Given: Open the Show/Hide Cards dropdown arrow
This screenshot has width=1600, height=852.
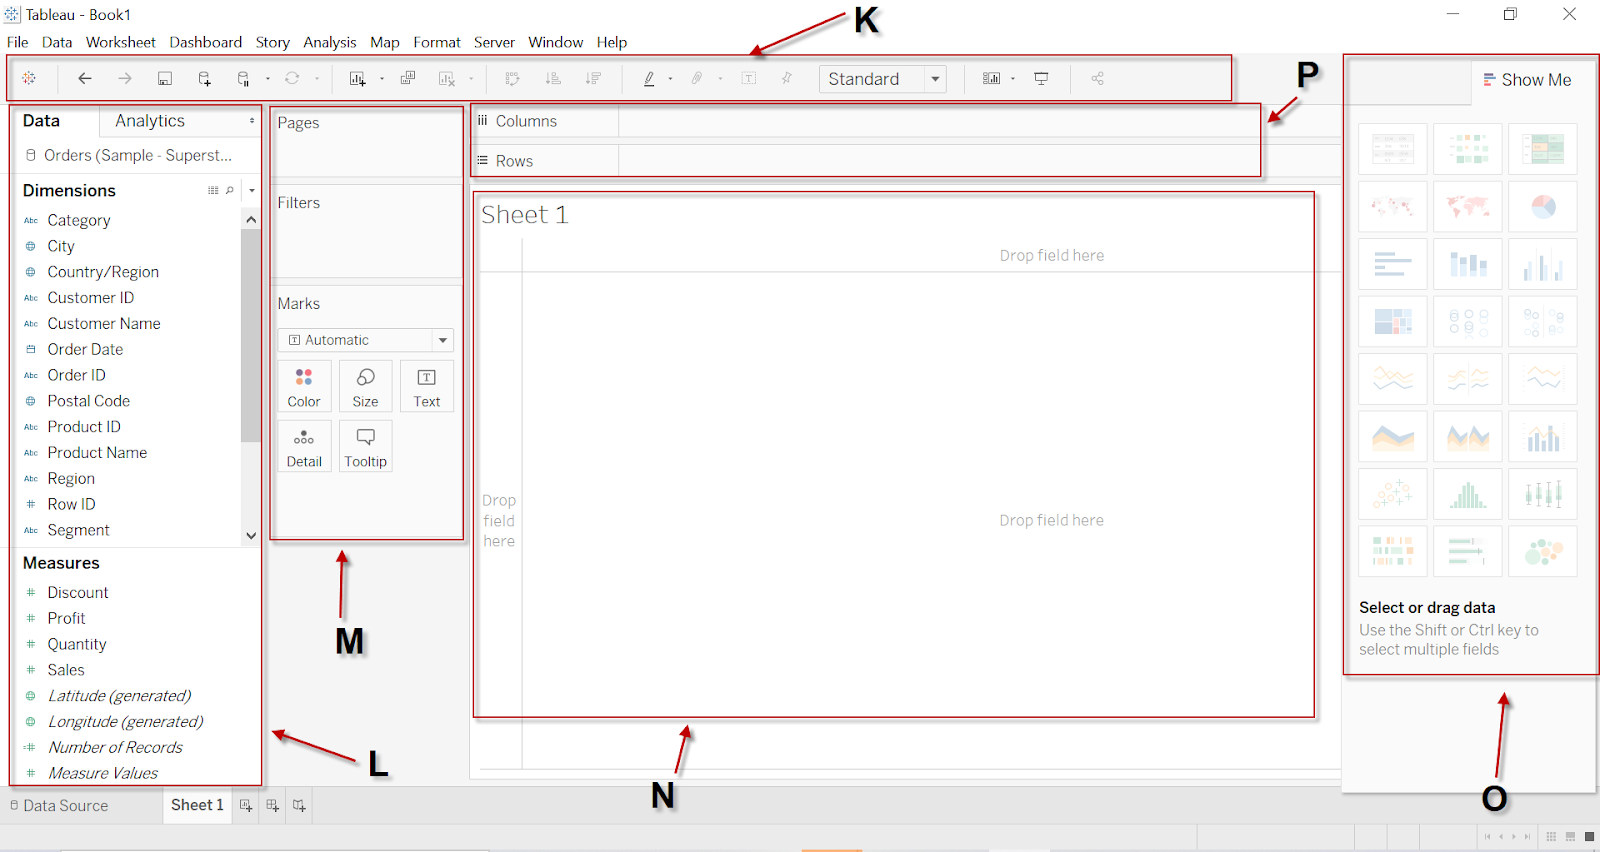Looking at the screenshot, I should click(1013, 79).
